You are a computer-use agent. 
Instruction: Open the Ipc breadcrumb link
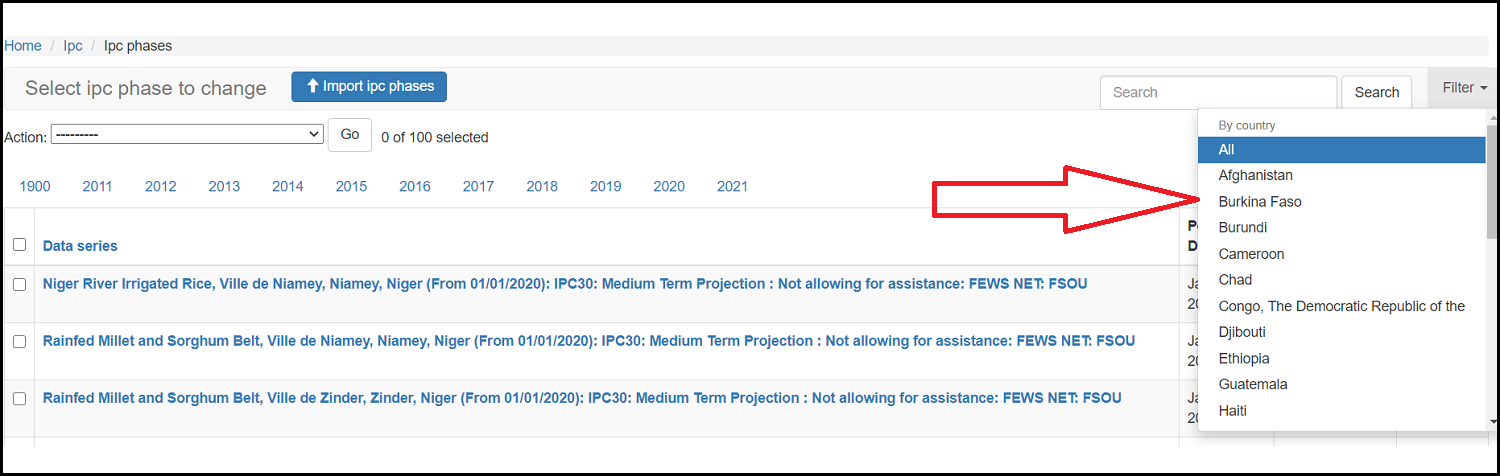(73, 46)
